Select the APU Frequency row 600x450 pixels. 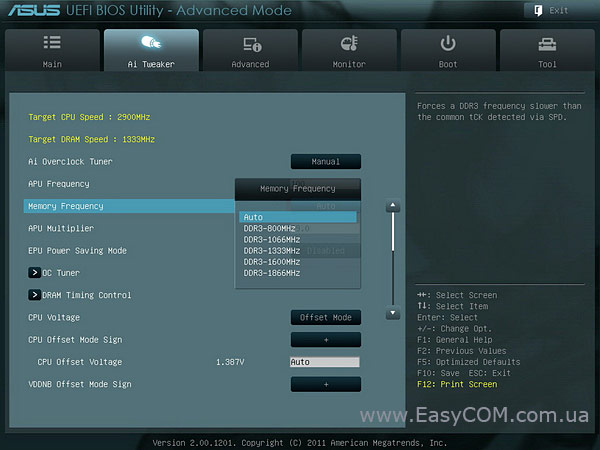[x=59, y=184]
